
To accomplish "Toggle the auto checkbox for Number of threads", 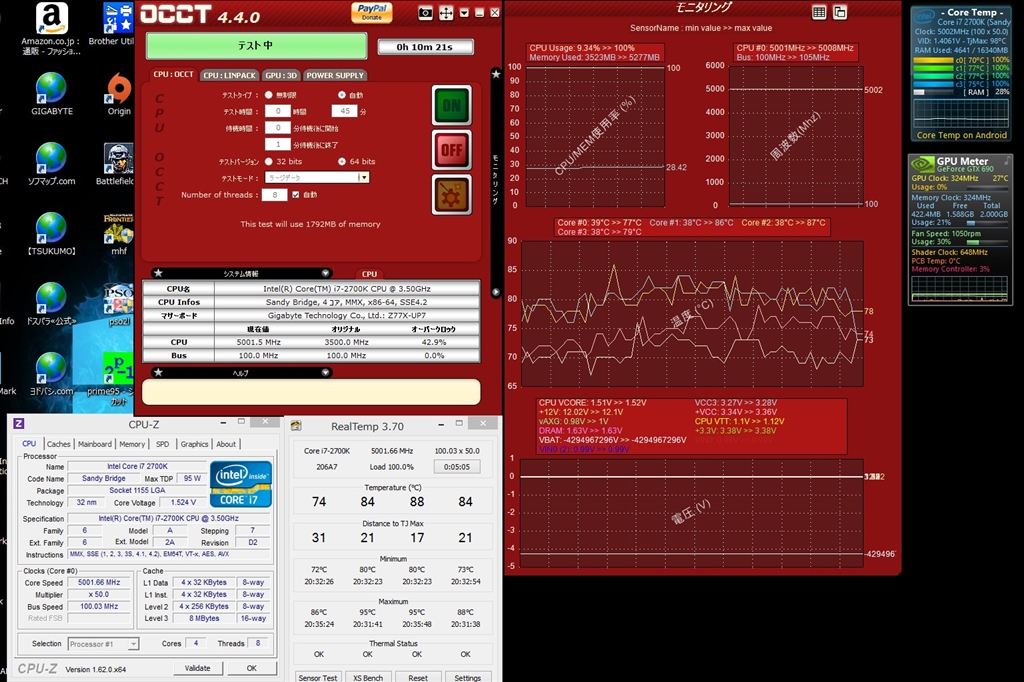I will click(x=297, y=194).
